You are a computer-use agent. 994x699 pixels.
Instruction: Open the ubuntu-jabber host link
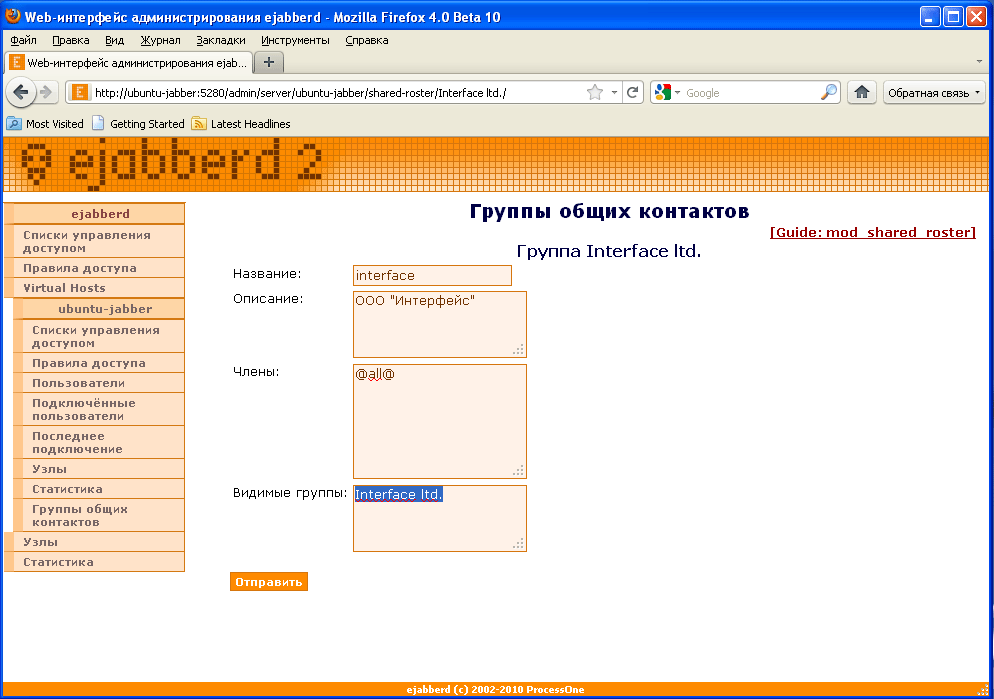(105, 309)
